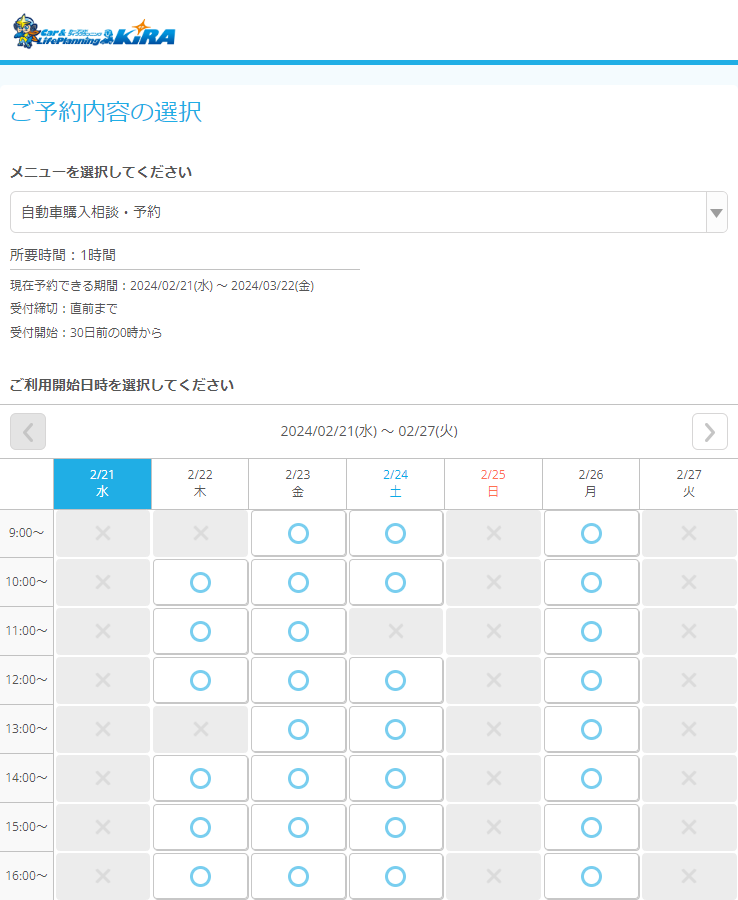Pick the 14:00 slot on Thursday 2/22
The height and width of the screenshot is (900, 738).
[200, 778]
